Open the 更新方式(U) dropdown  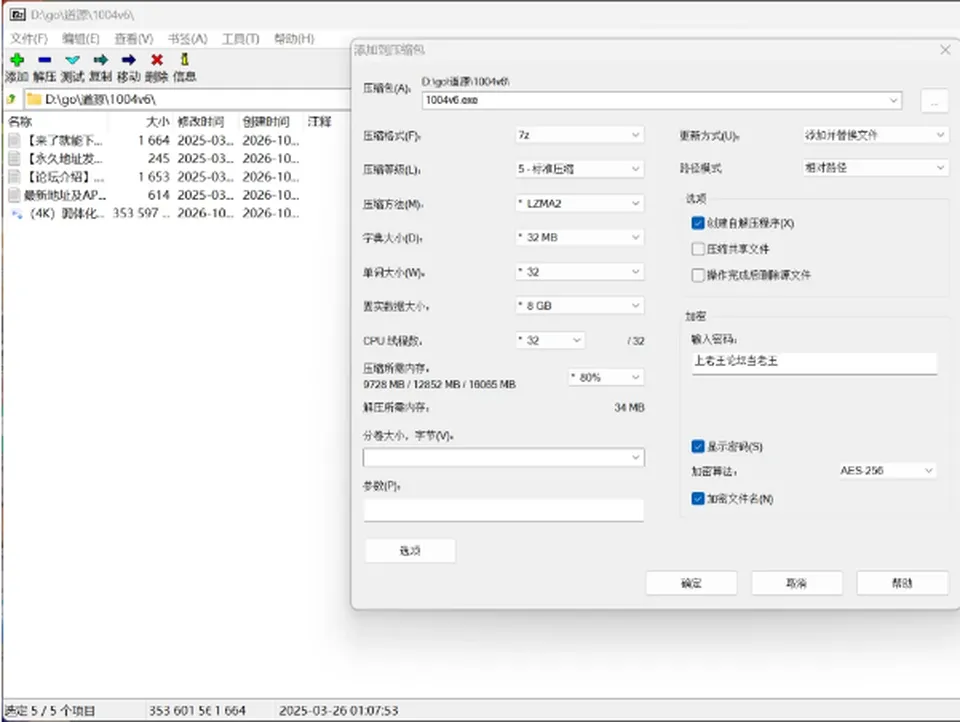coord(875,135)
